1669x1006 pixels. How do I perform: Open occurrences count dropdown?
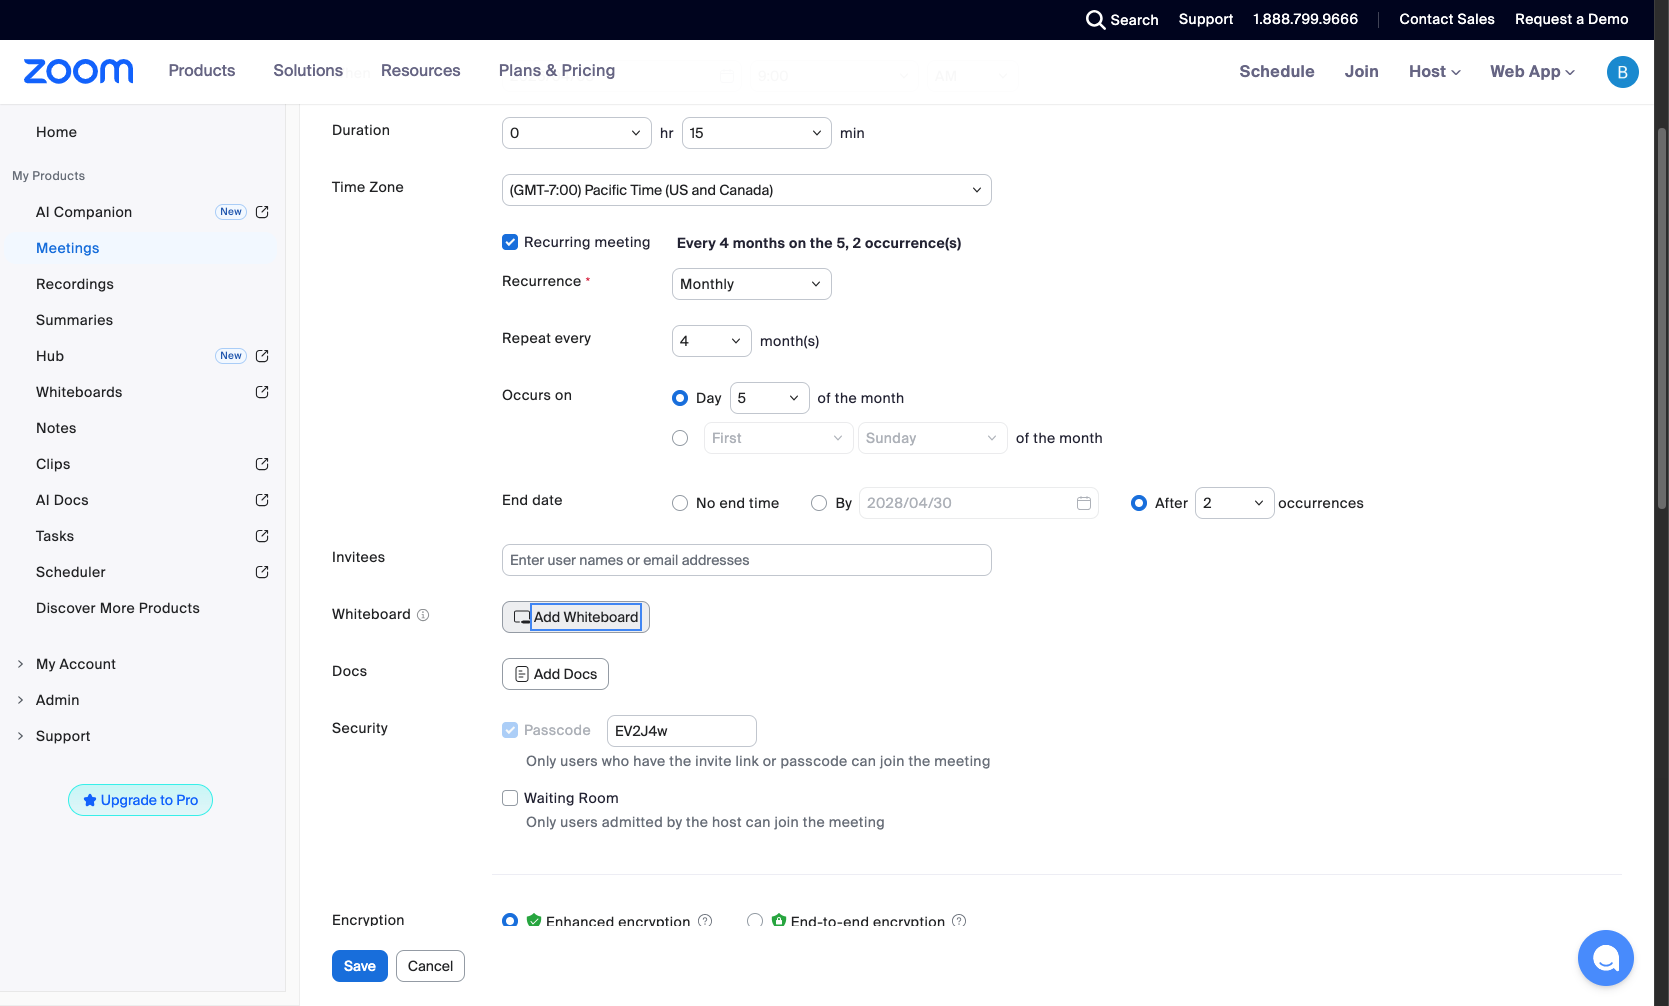coord(1234,503)
